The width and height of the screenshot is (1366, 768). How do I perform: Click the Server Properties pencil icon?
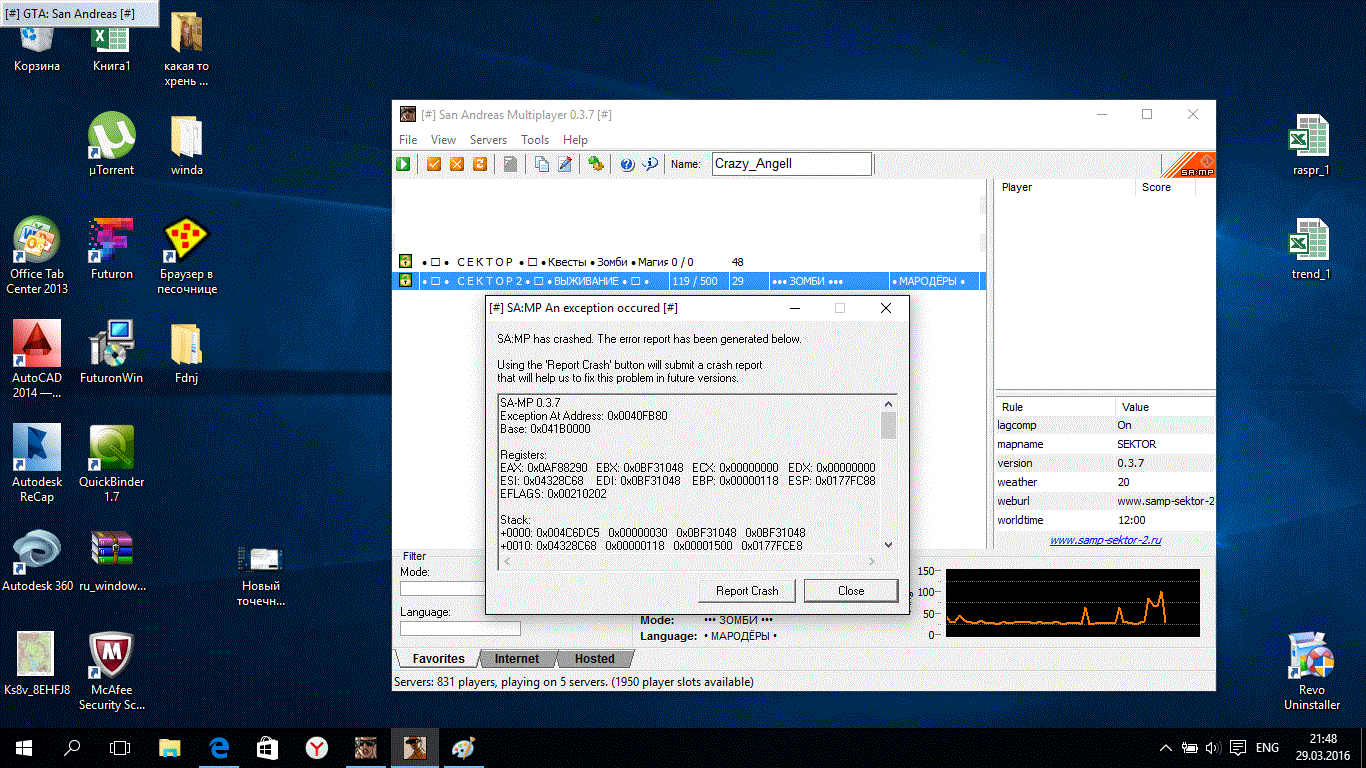coord(565,164)
